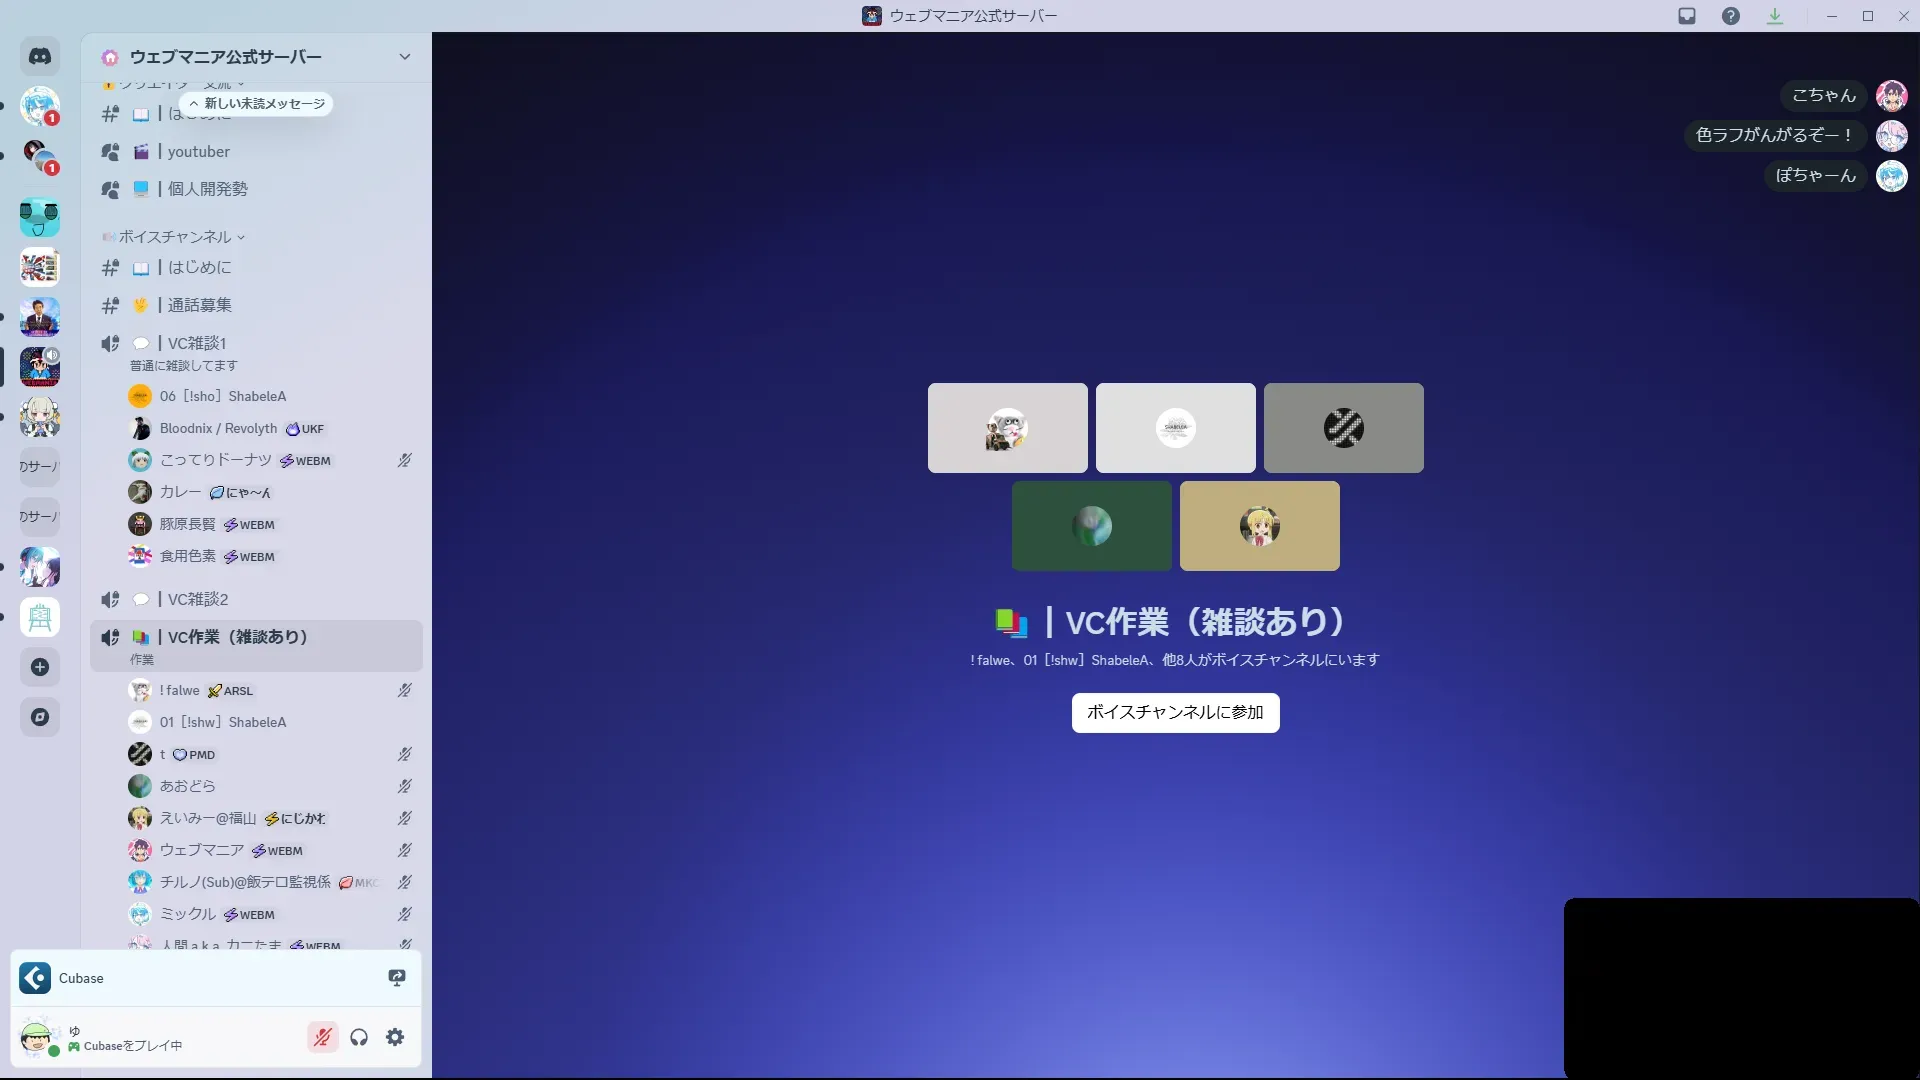Screen dimensions: 1920x1080
Task: Click the Add a Server plus icon
Action: [40, 667]
